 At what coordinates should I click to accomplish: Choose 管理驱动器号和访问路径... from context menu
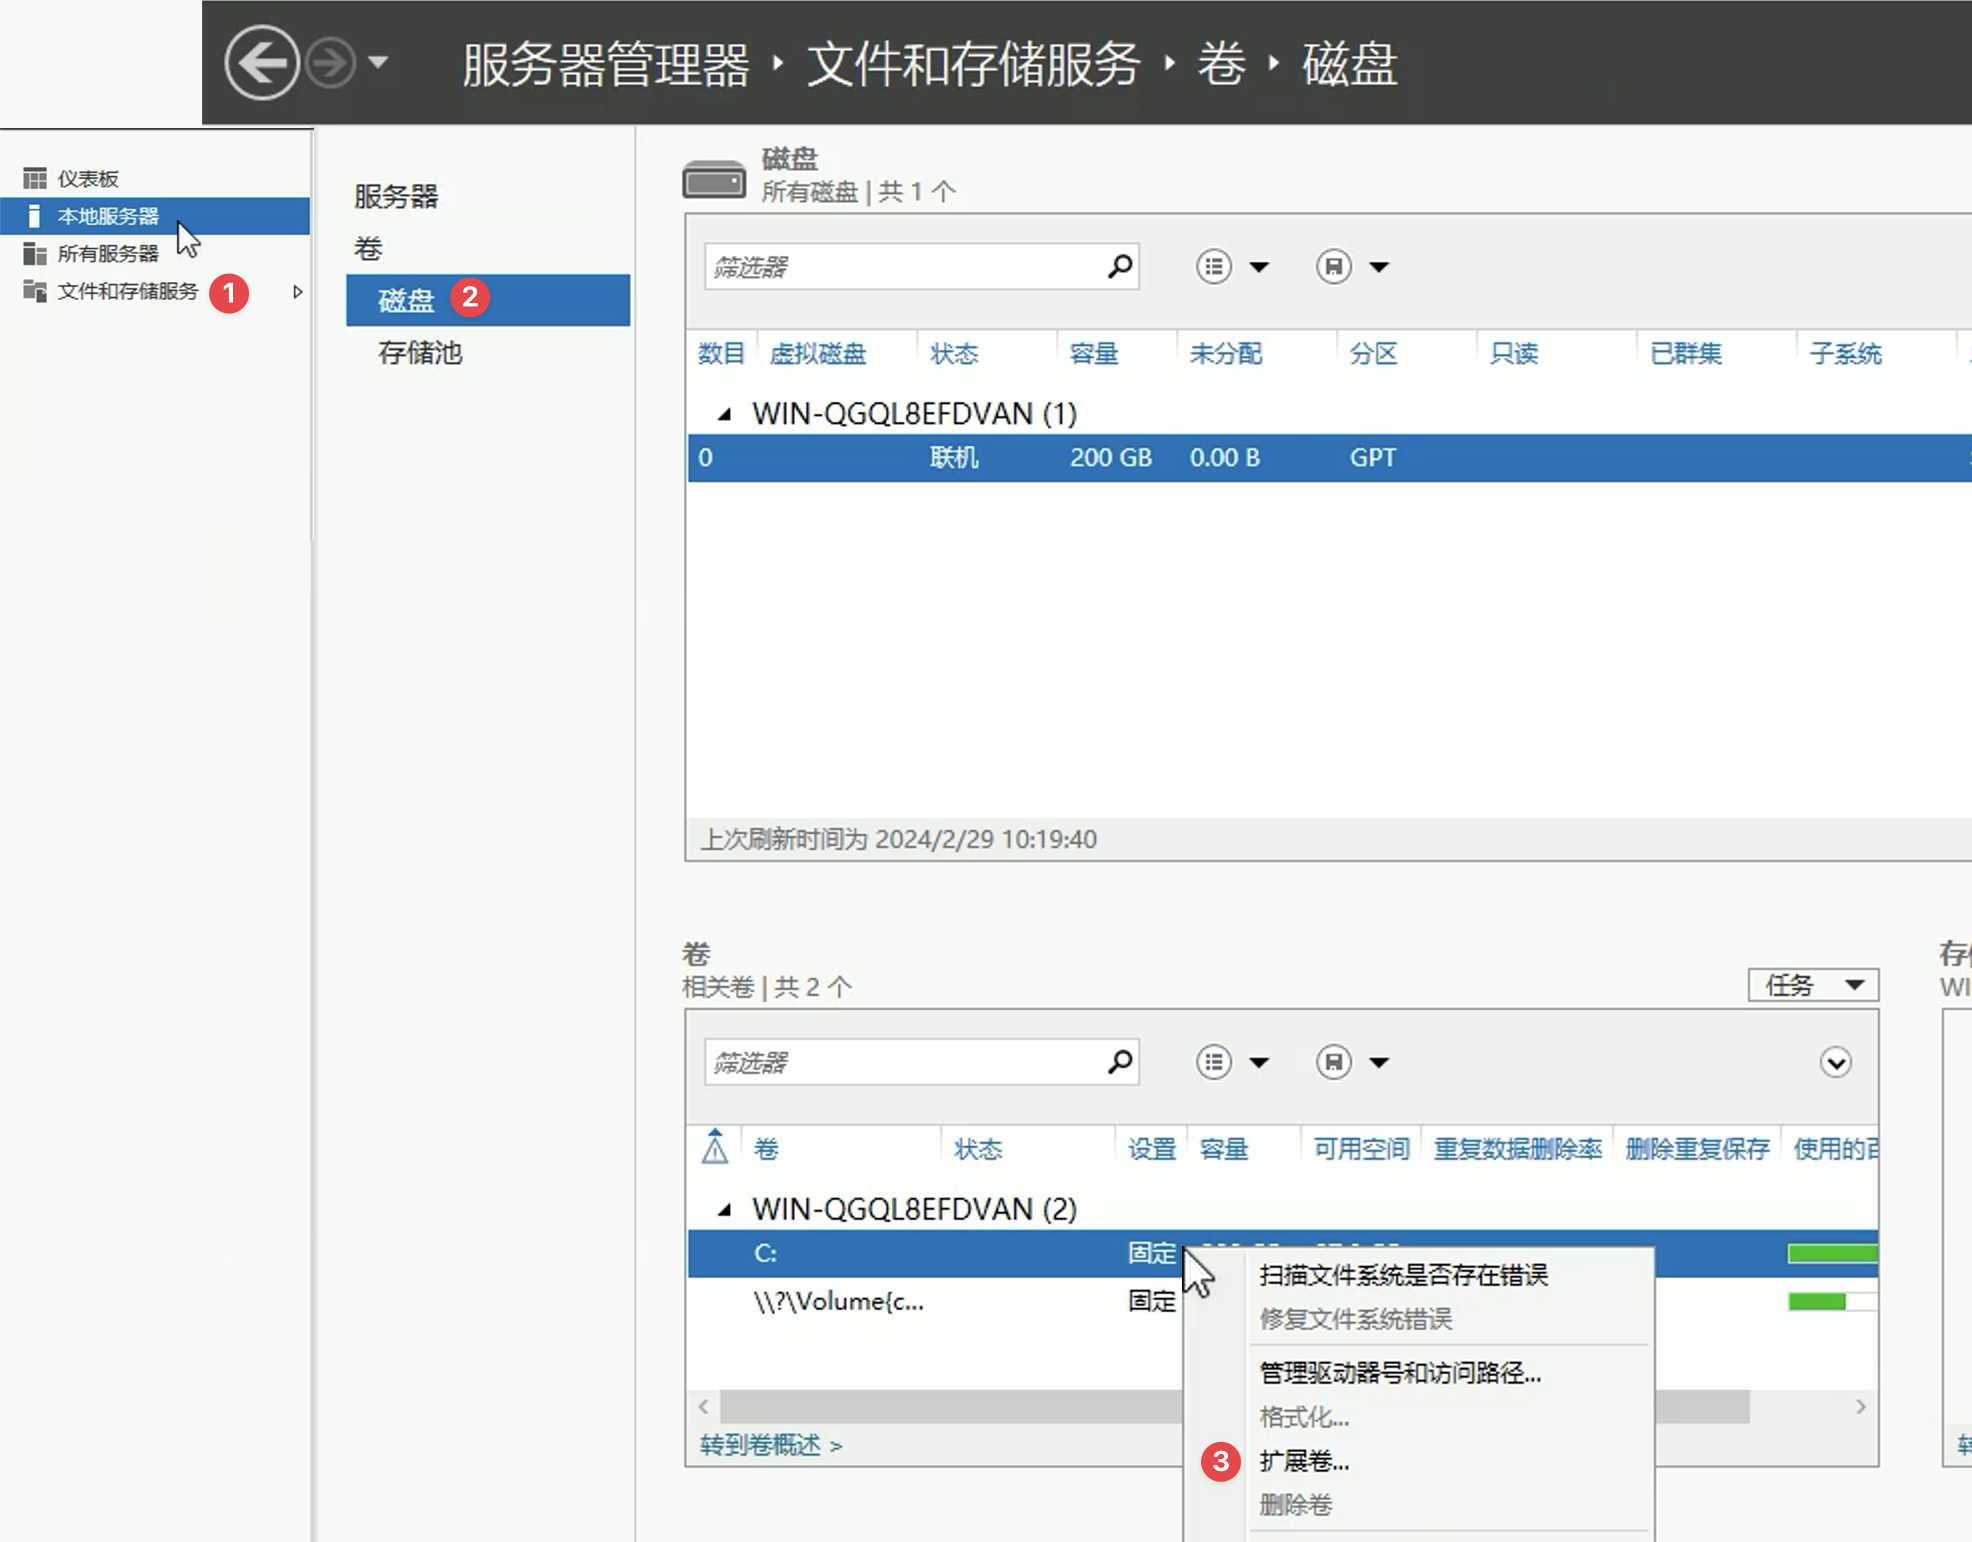1400,1373
